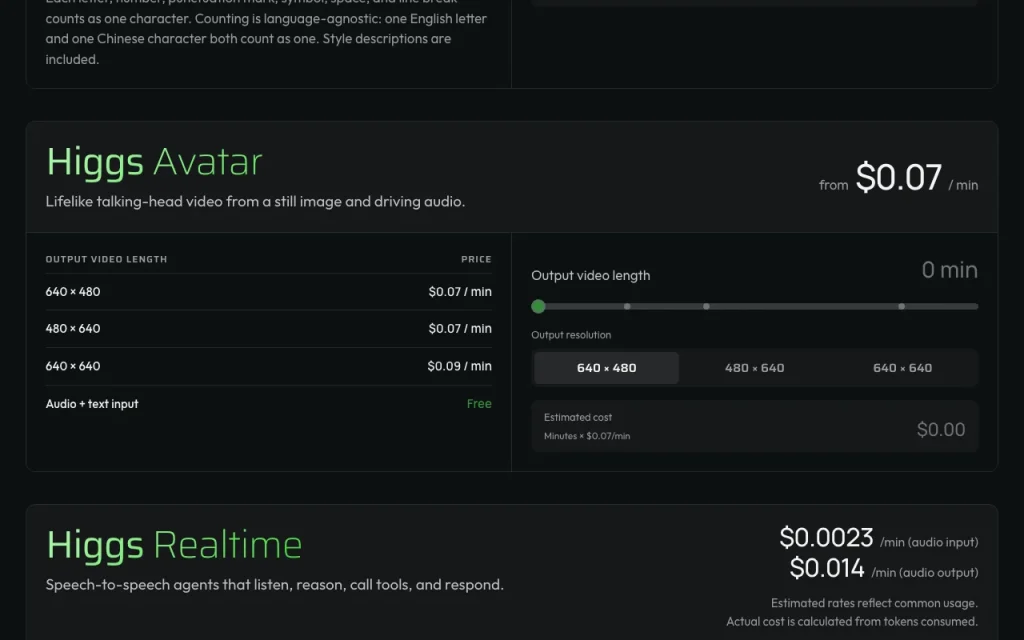Screen dimensions: 1024x640
Task: Click the Actual cost is calculated from tokens note
Action: click(852, 621)
